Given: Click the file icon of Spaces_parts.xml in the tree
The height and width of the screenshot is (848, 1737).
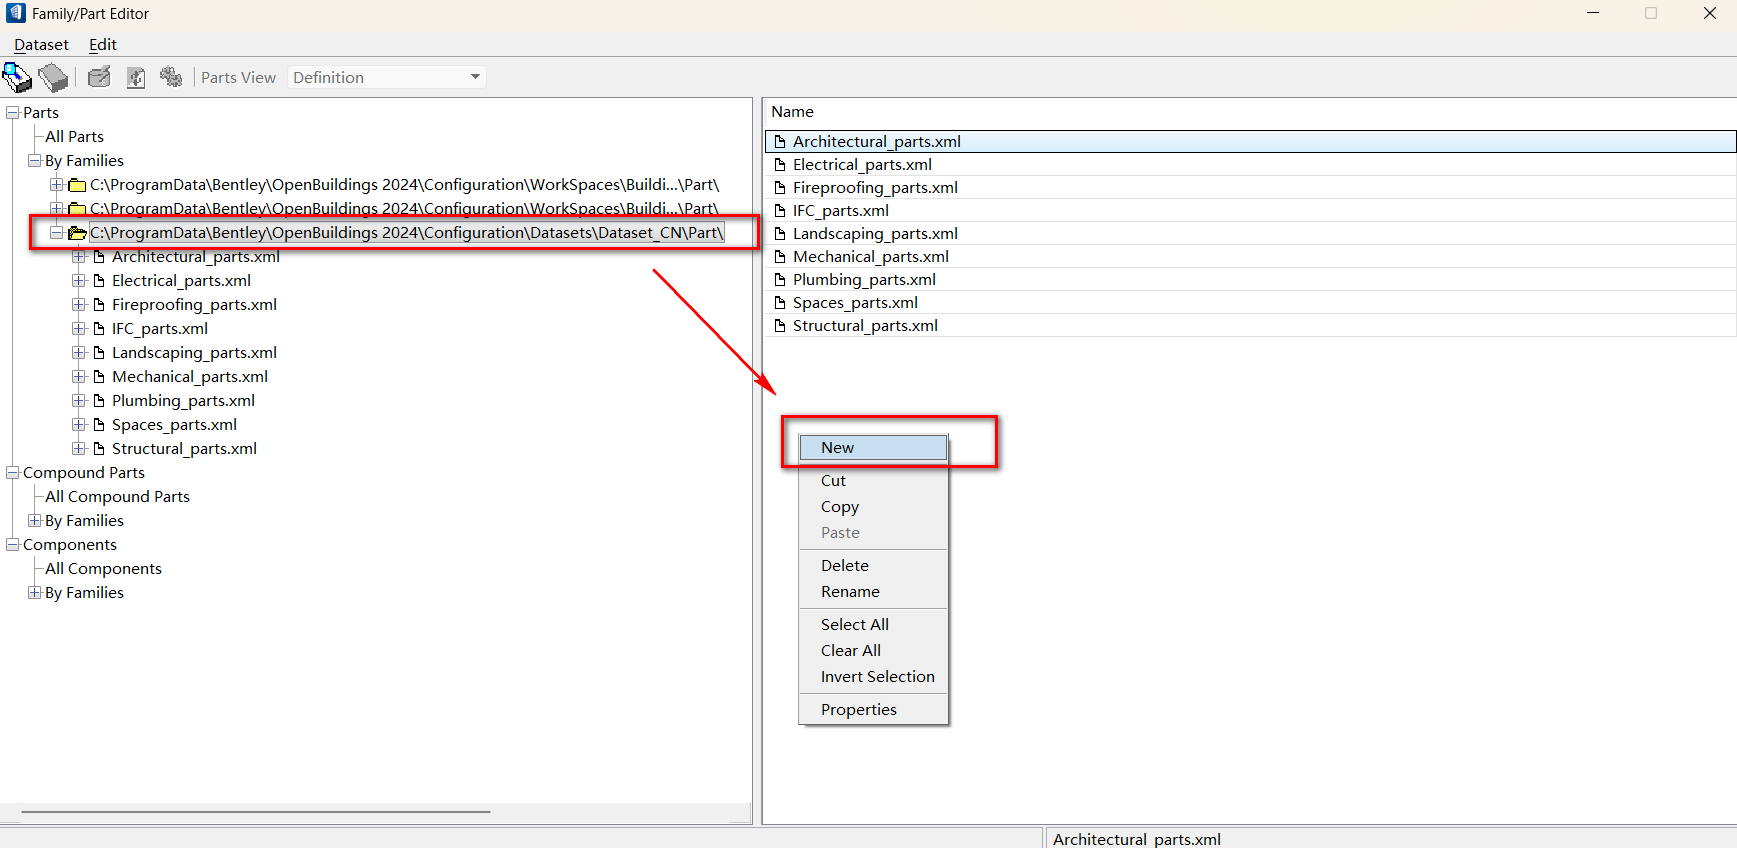Looking at the screenshot, I should point(99,425).
